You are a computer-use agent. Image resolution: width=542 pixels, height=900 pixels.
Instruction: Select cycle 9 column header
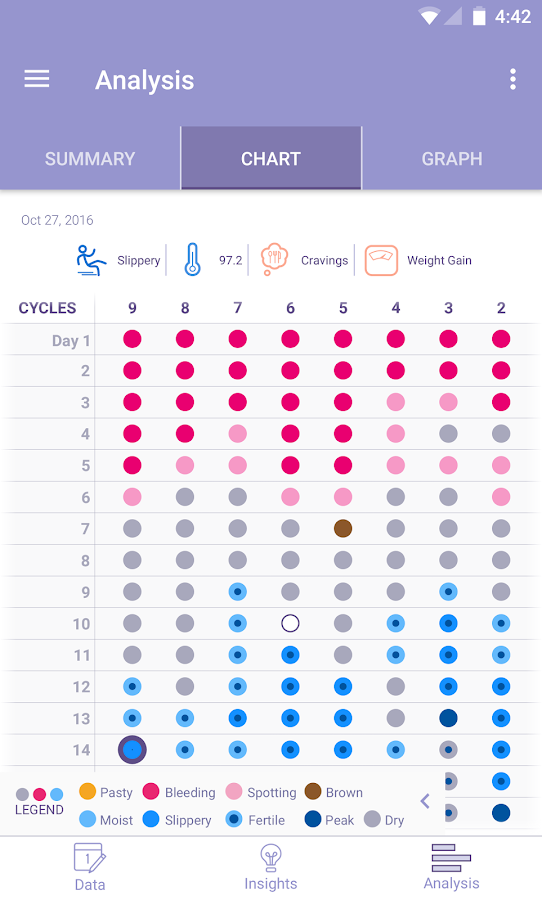[x=132, y=308]
